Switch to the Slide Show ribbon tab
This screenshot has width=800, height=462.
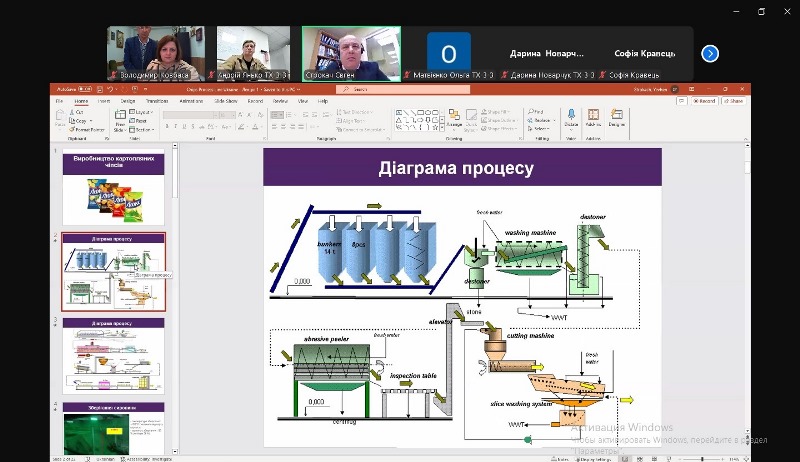[226, 101]
